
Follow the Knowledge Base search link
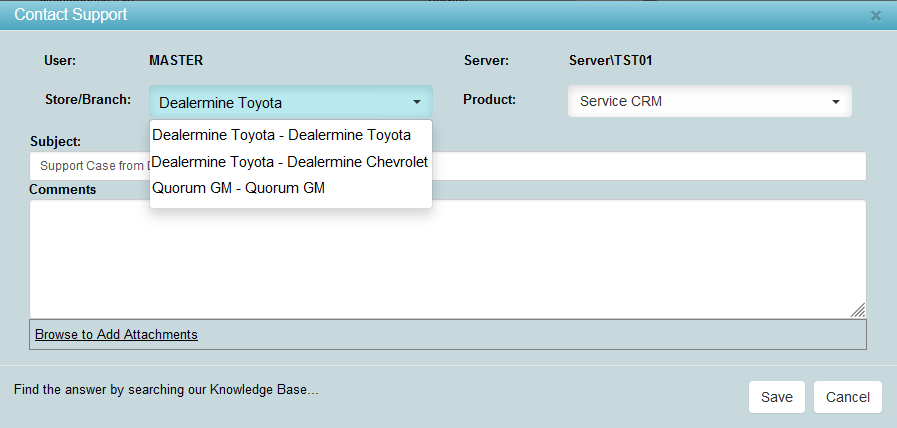tap(166, 389)
